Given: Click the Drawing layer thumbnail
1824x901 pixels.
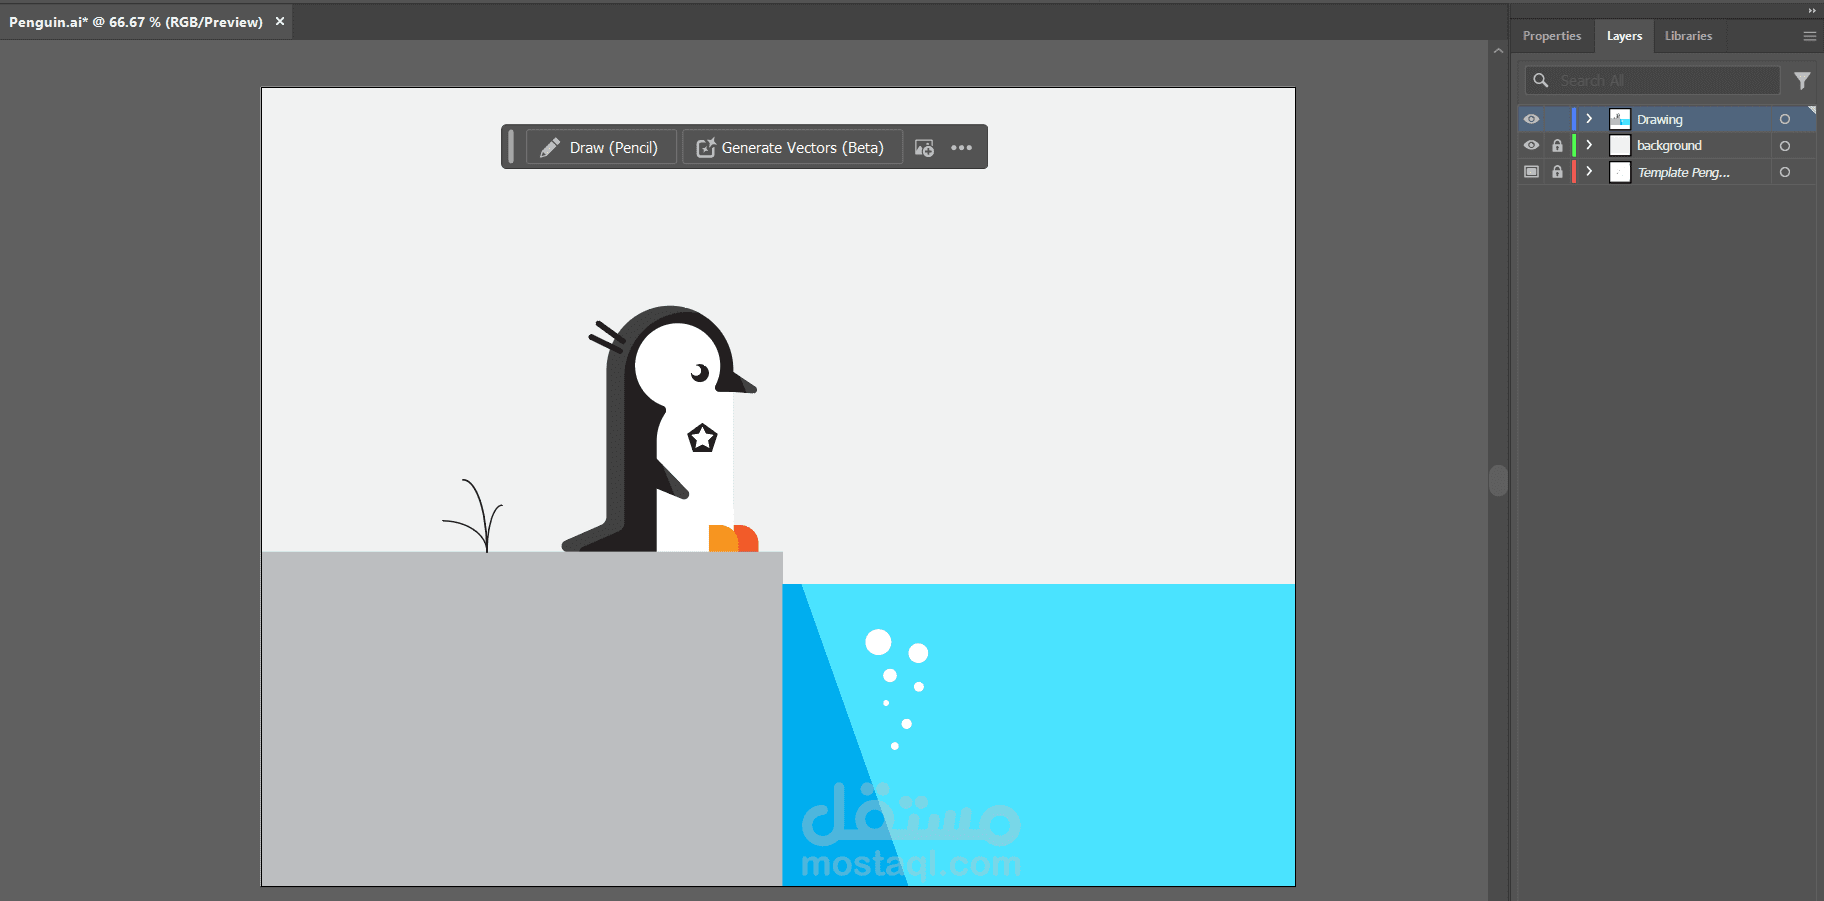Looking at the screenshot, I should (x=1620, y=118).
